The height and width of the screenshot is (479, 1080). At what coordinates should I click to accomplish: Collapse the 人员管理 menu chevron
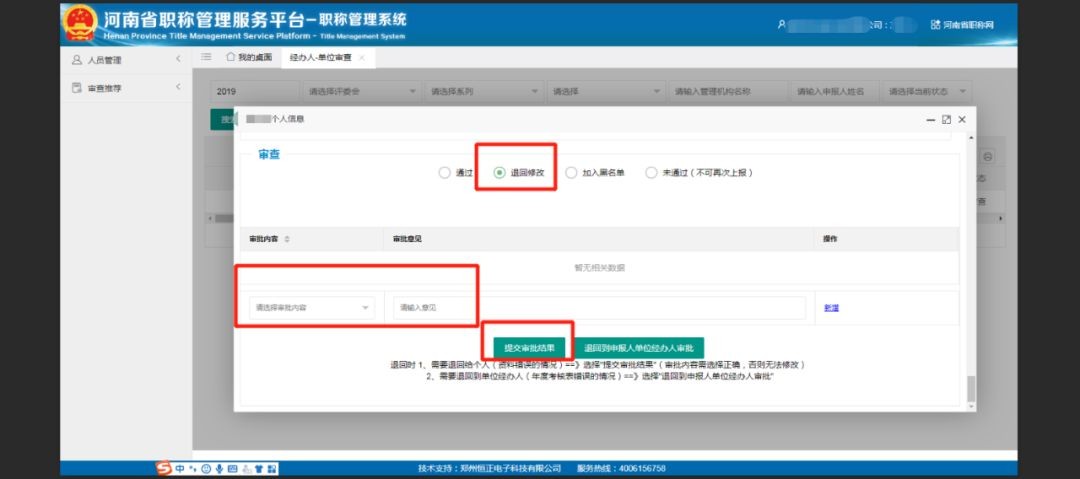pos(178,59)
